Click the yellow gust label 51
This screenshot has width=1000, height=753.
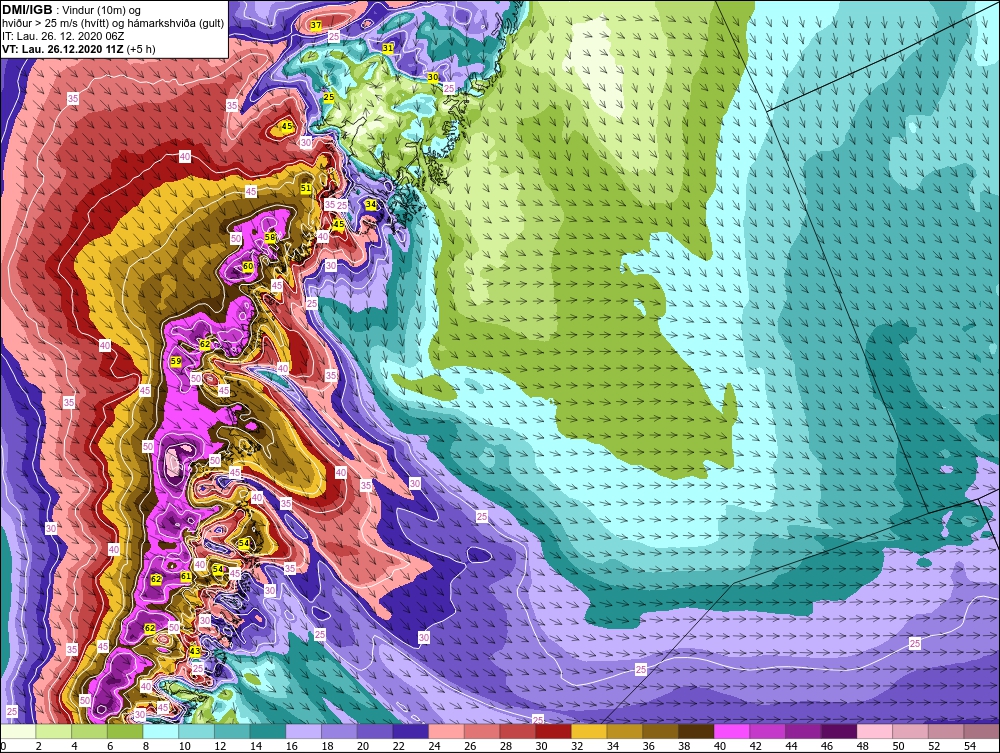305,188
